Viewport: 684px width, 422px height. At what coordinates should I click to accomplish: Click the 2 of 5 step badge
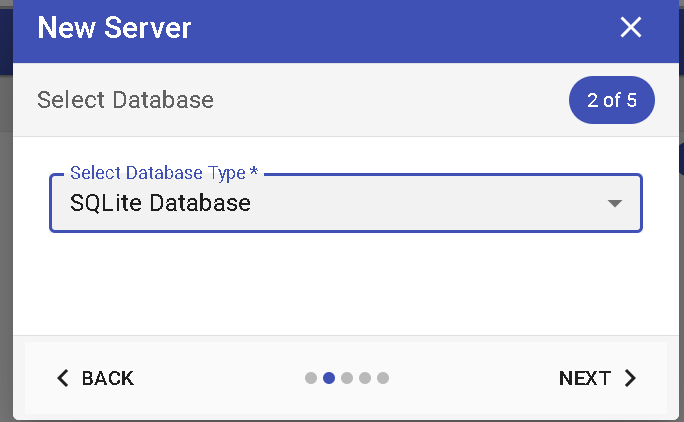(x=612, y=100)
